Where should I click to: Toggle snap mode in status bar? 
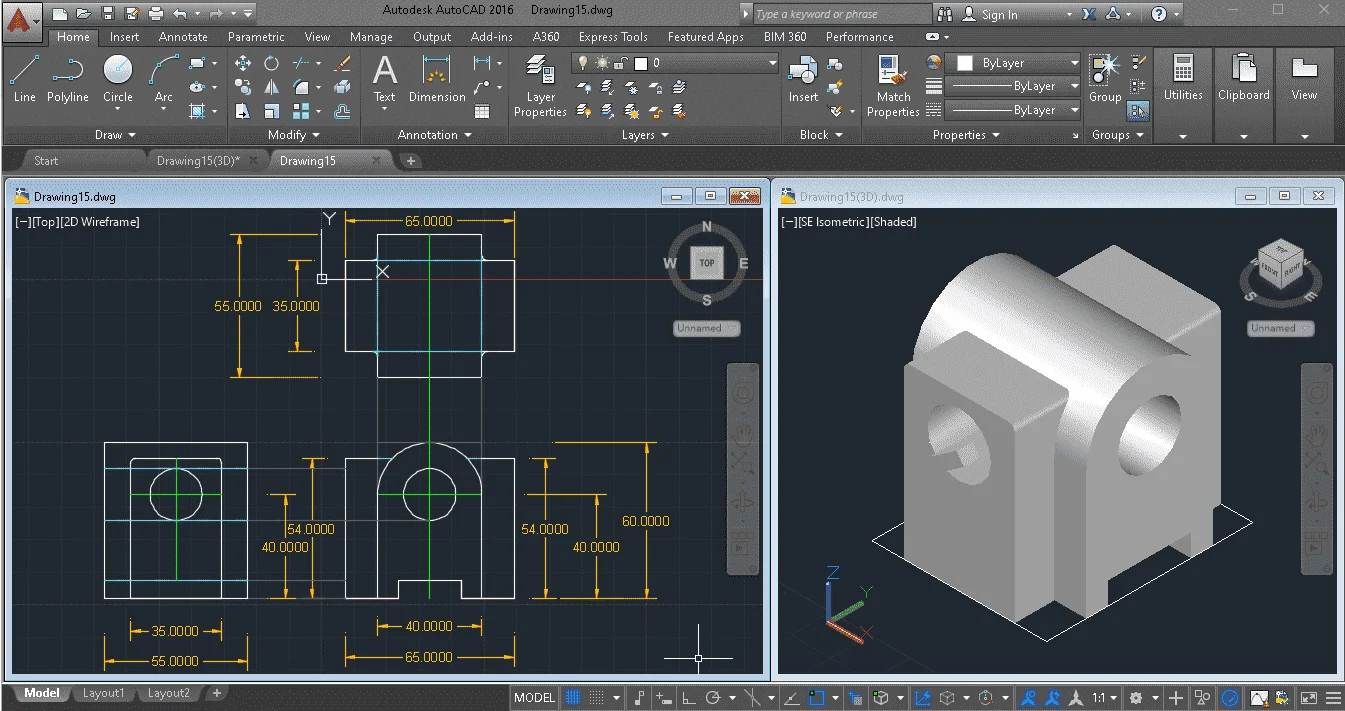(x=597, y=698)
